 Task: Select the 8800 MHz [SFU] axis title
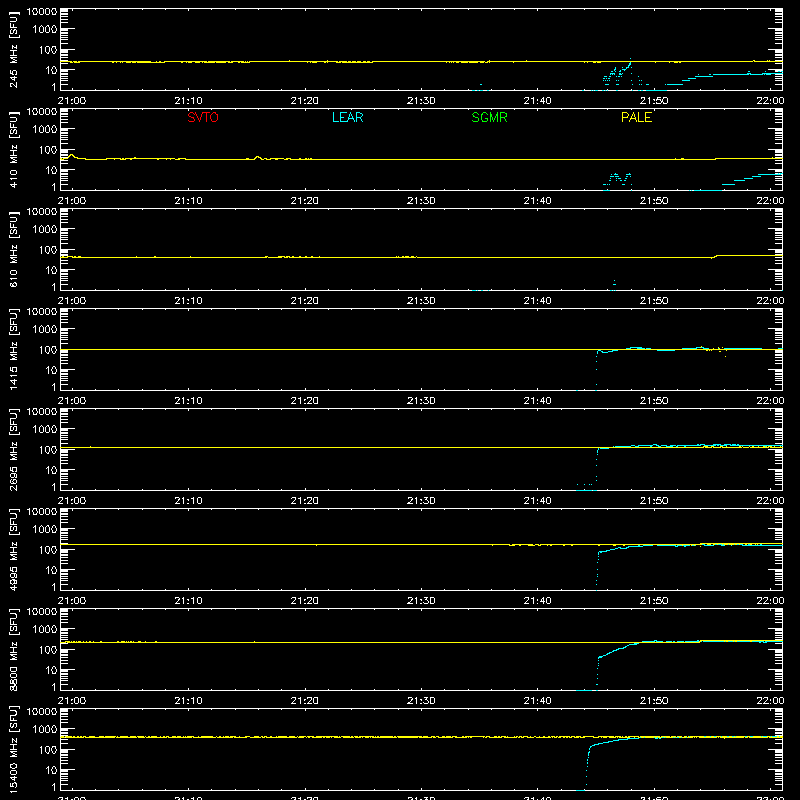13,649
